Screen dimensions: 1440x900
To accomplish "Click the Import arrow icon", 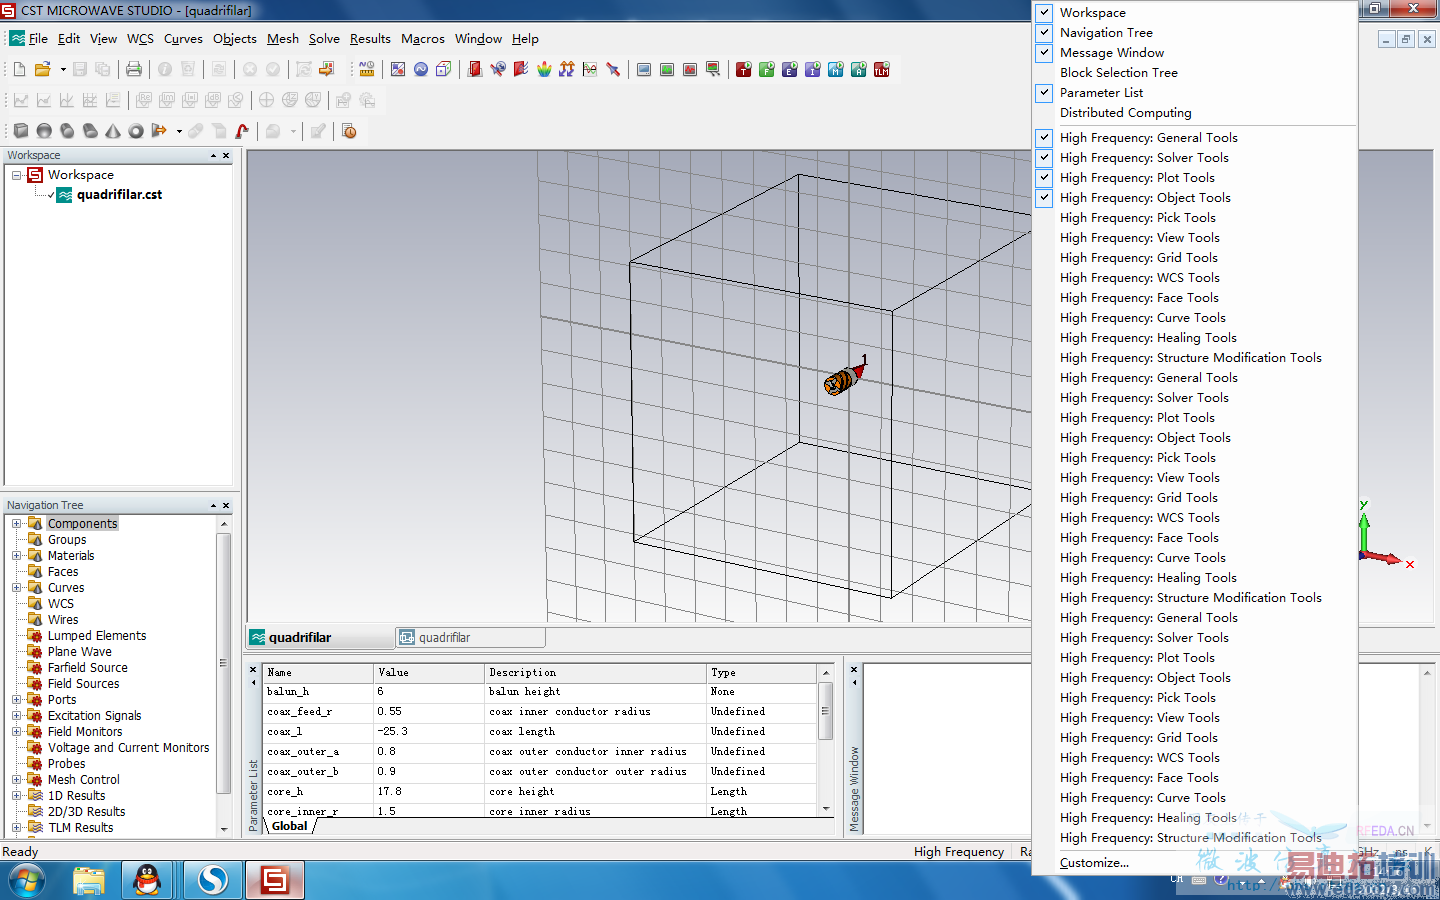I will tap(326, 69).
